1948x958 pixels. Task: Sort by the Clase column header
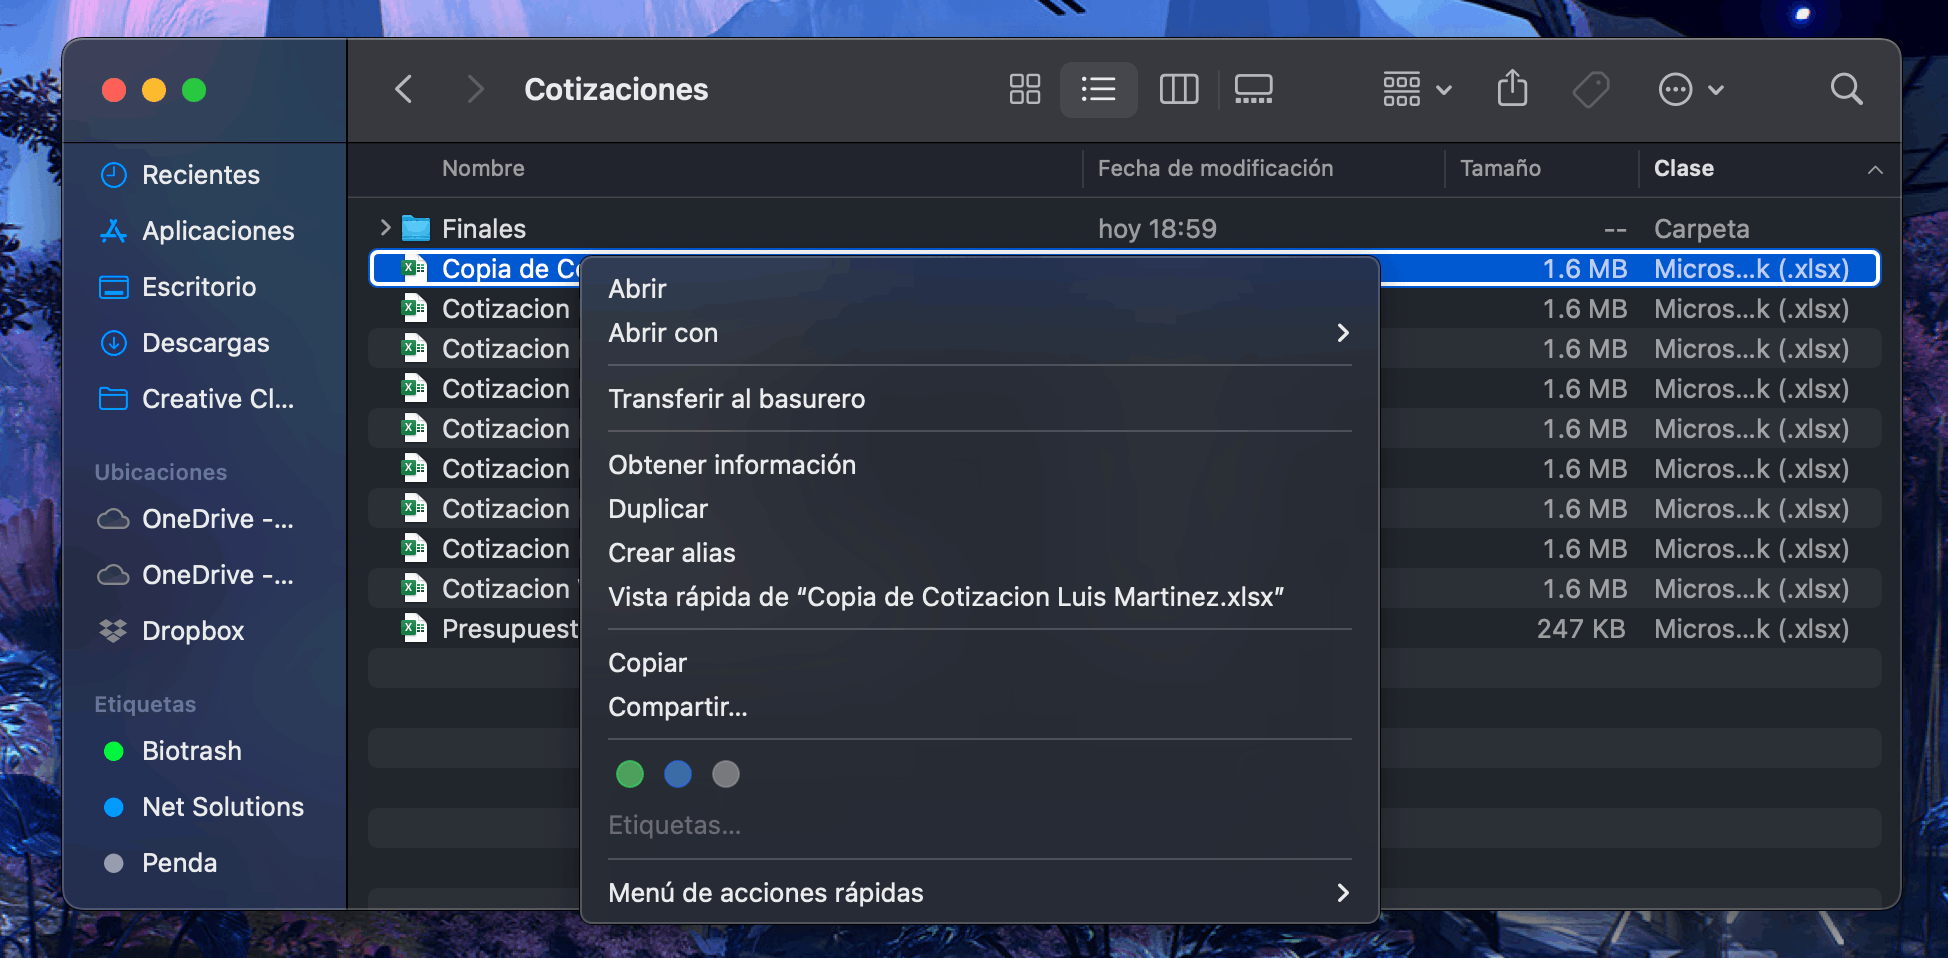1684,168
